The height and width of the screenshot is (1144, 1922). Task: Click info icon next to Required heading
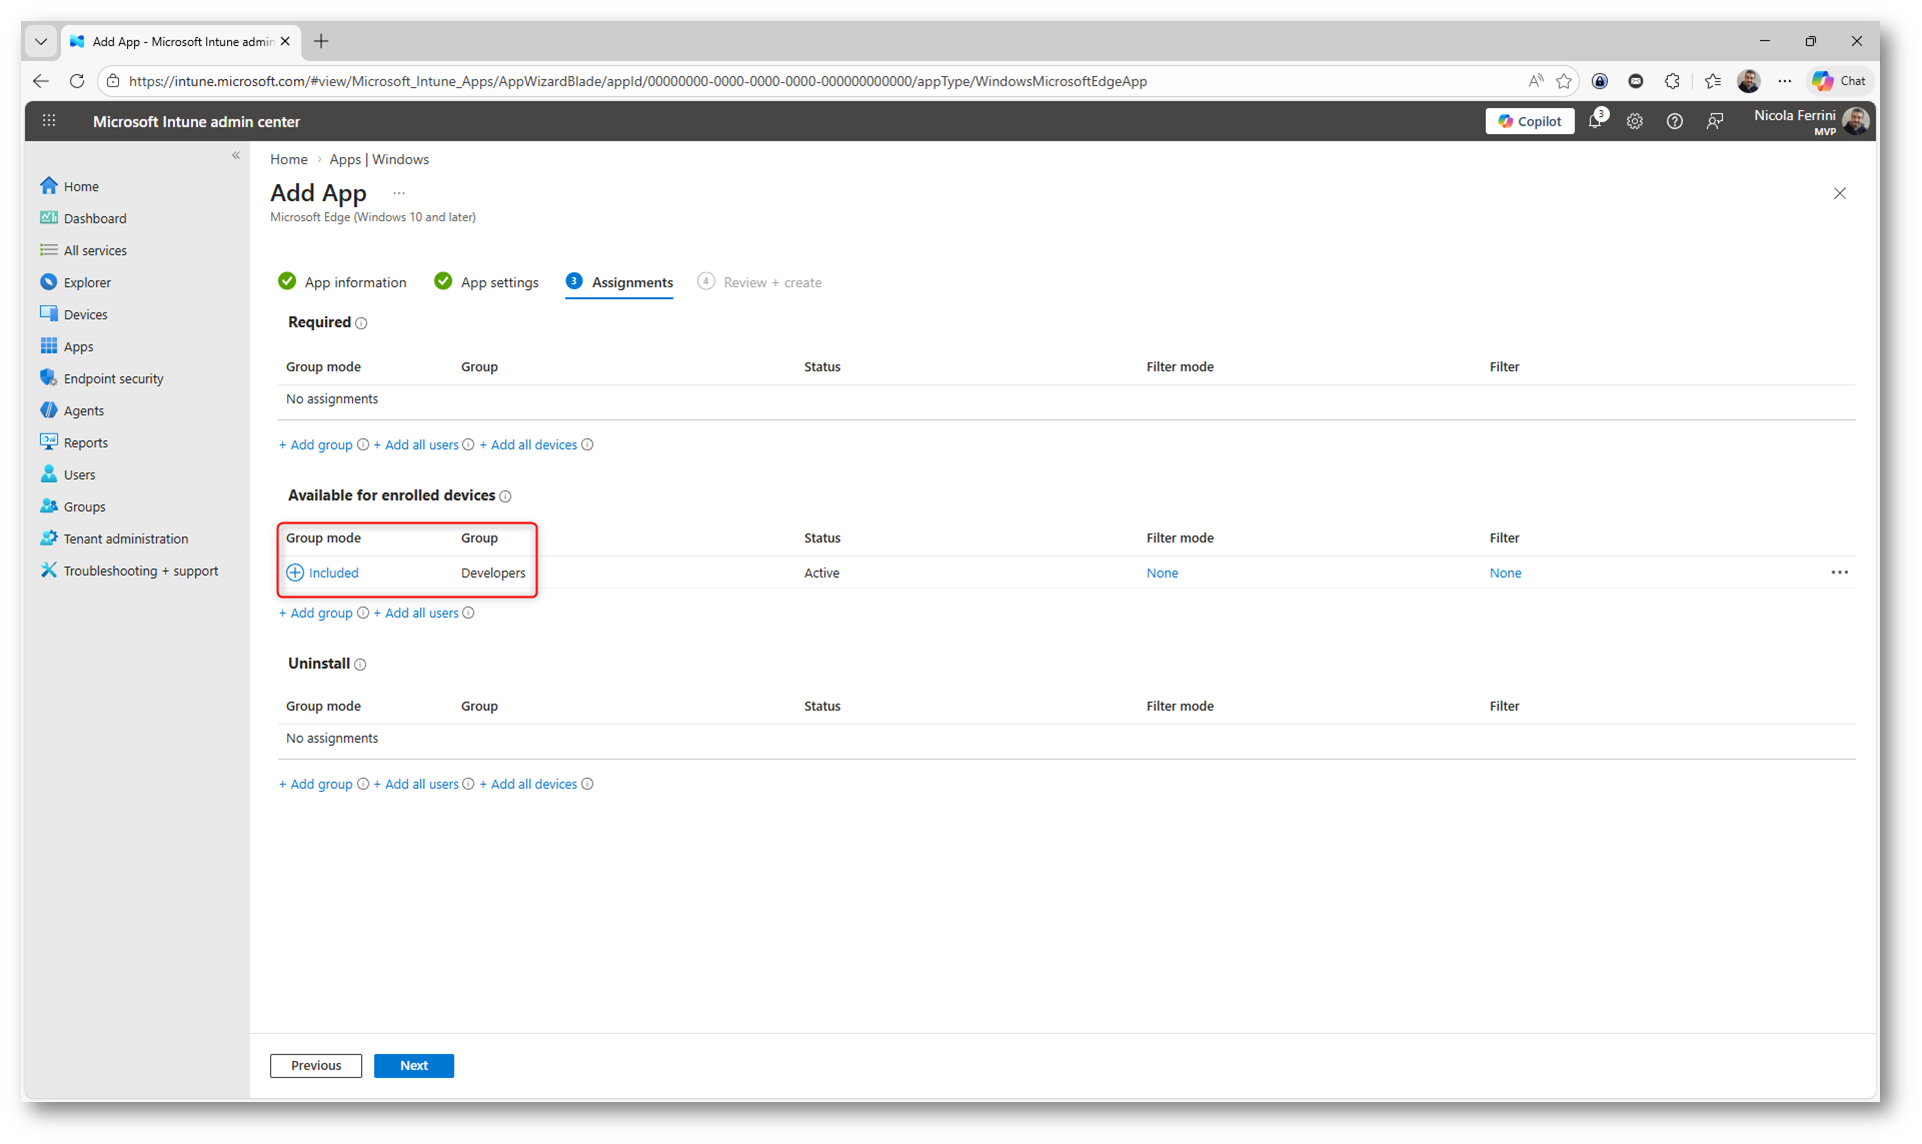(362, 323)
